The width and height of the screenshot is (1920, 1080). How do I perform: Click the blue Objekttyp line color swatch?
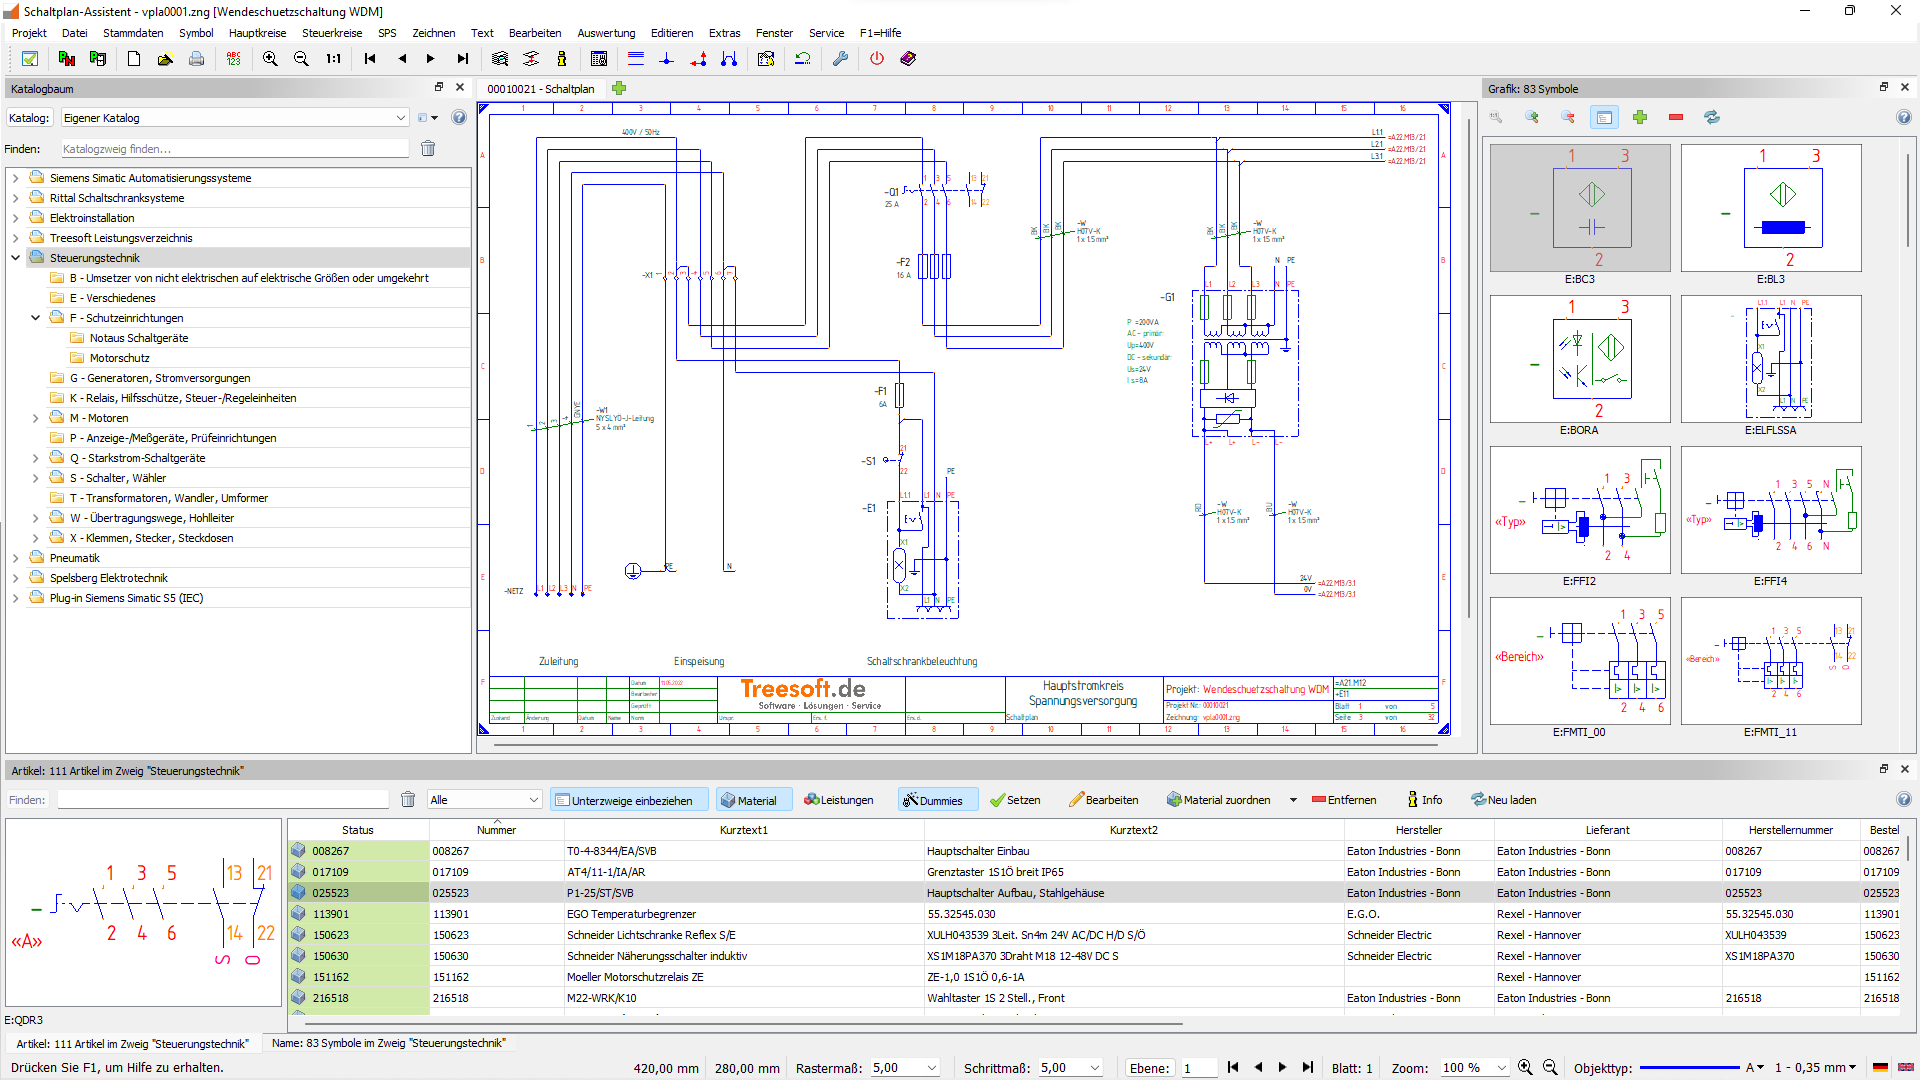pos(1690,1068)
